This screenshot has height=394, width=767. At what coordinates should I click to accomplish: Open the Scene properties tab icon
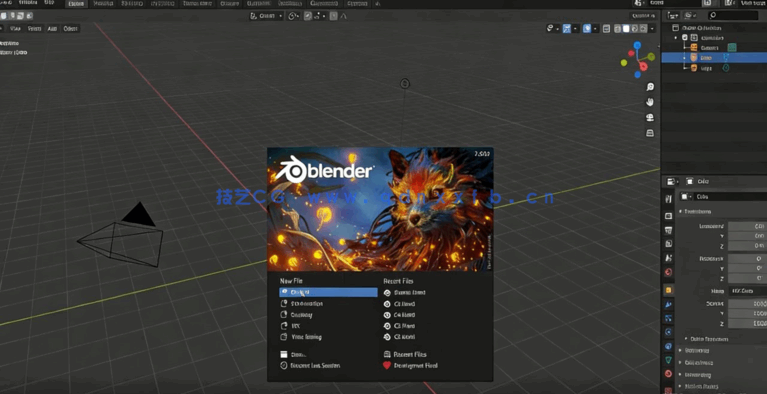[669, 258]
